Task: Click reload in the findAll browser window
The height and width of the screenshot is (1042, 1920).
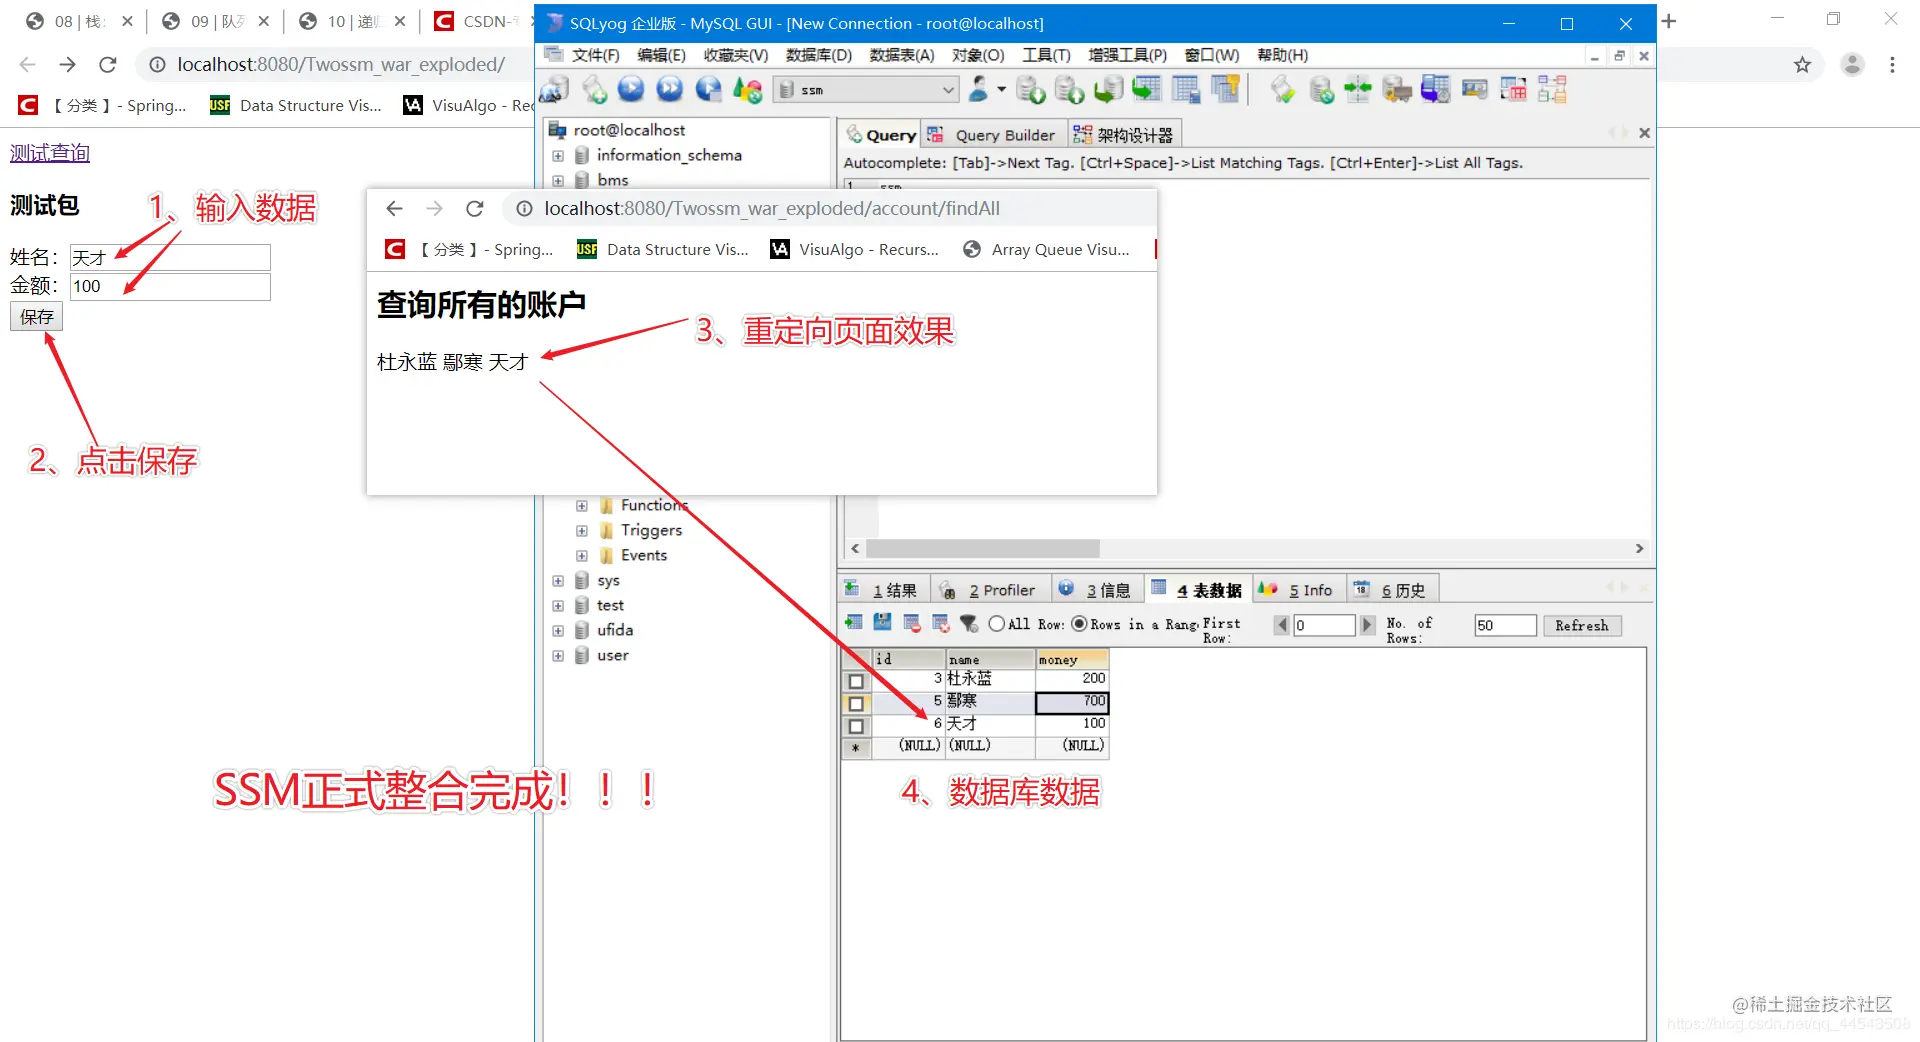Action: tap(475, 208)
